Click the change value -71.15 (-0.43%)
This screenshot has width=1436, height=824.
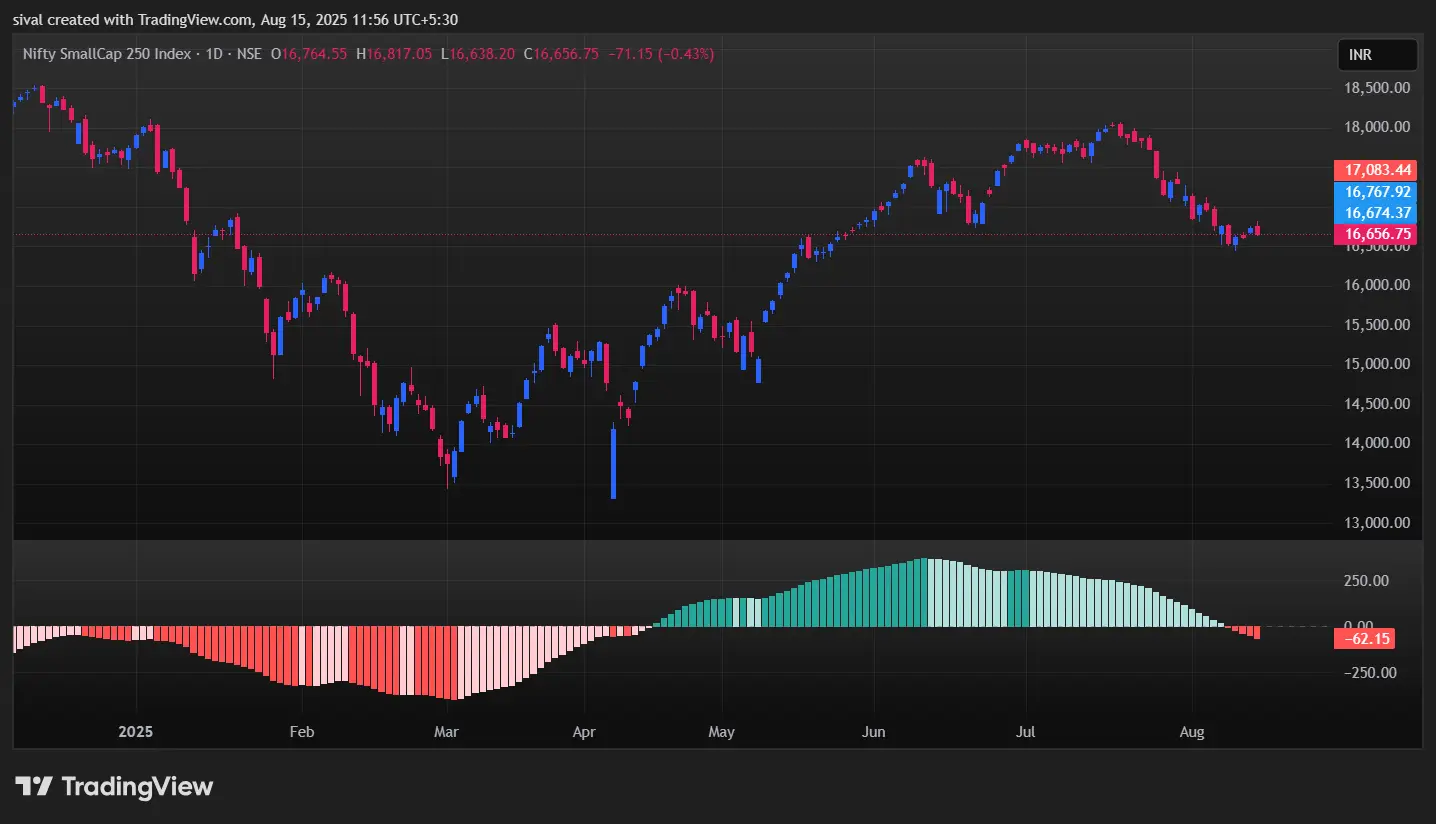661,54
